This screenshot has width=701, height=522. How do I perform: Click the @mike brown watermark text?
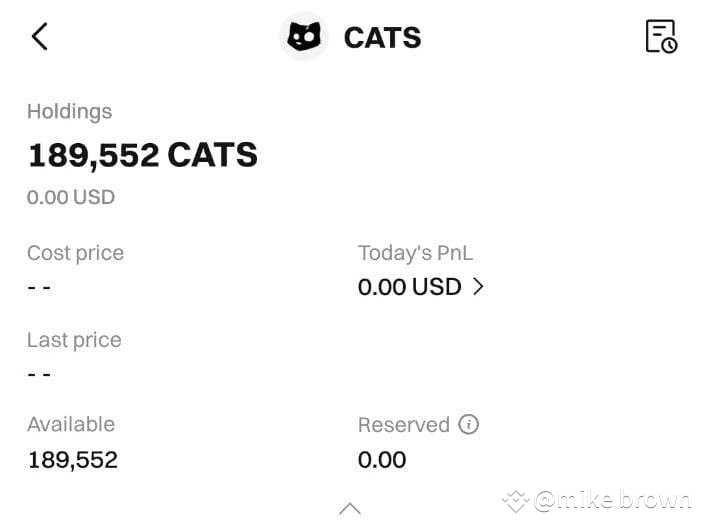612,500
